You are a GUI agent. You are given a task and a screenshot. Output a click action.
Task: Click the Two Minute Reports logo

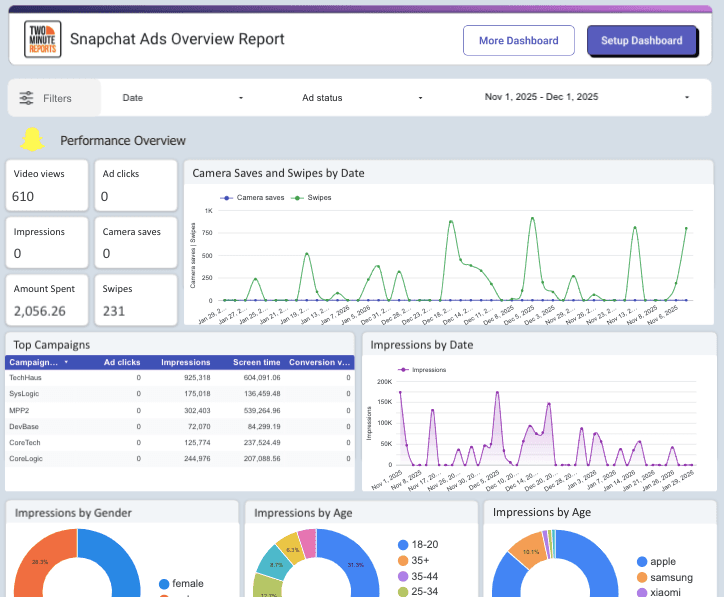pos(42,39)
